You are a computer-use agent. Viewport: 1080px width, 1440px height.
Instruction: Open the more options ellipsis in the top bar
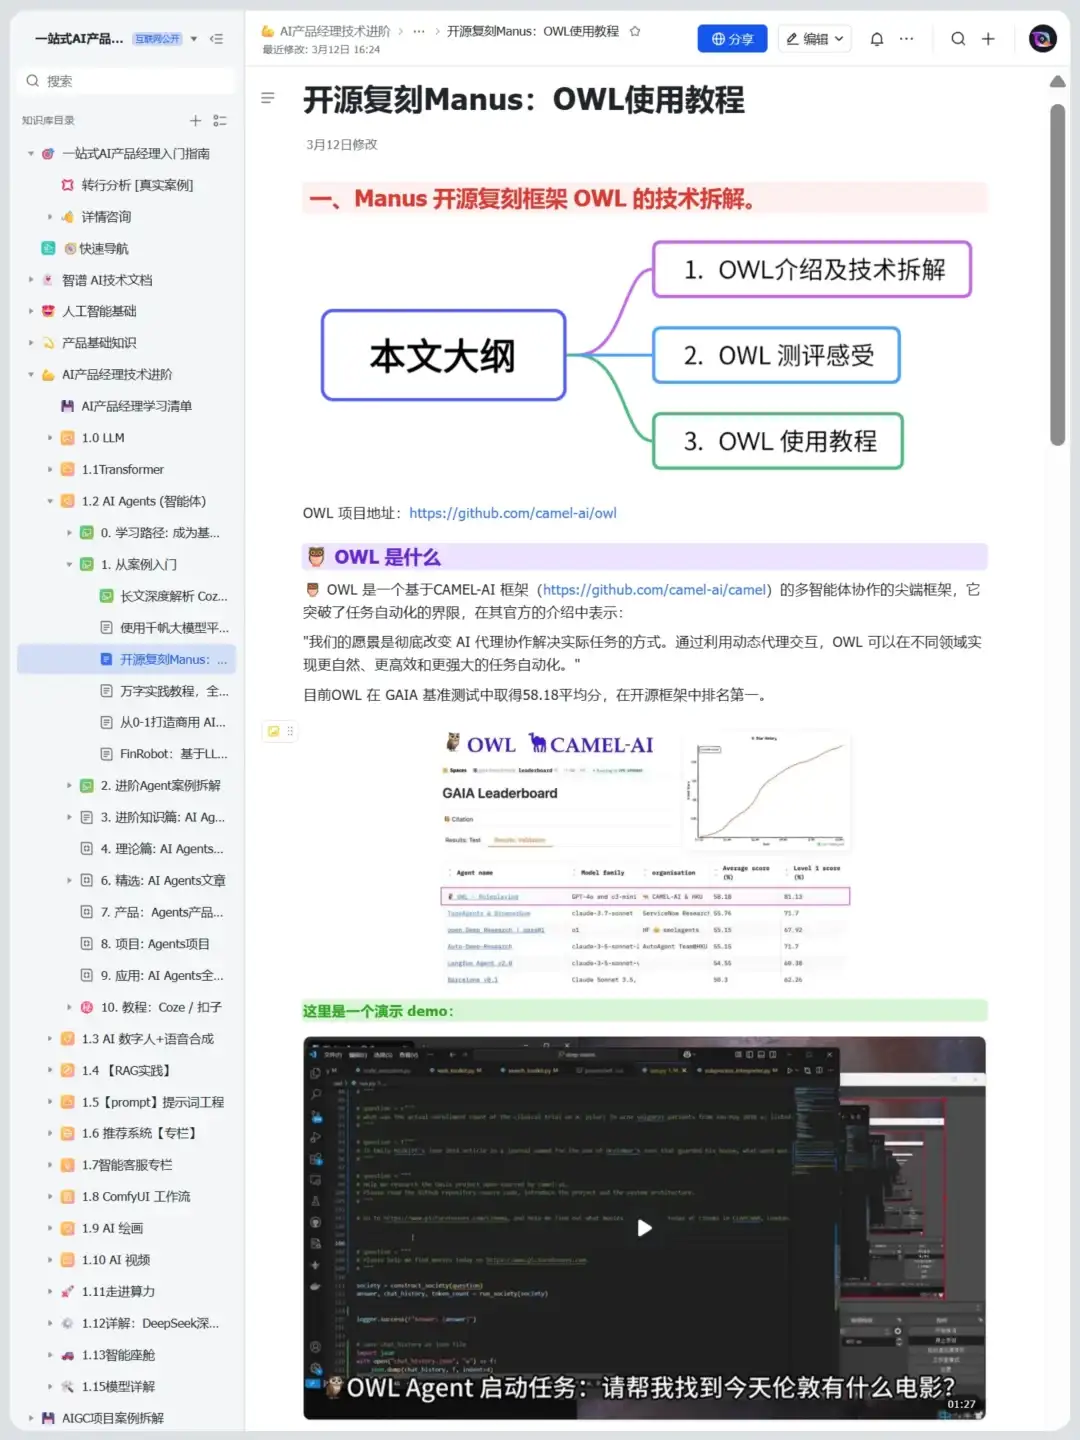click(906, 38)
